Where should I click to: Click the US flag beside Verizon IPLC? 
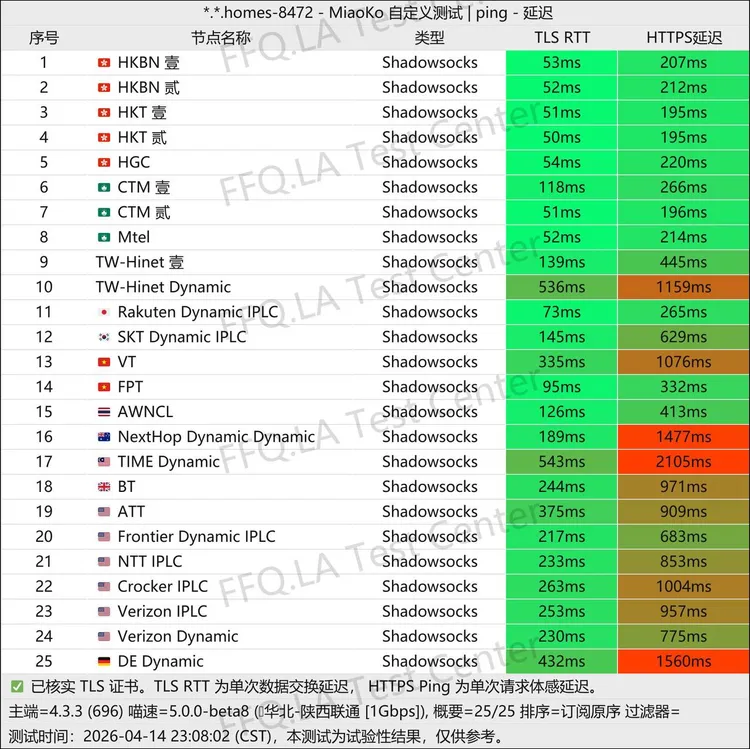point(104,611)
